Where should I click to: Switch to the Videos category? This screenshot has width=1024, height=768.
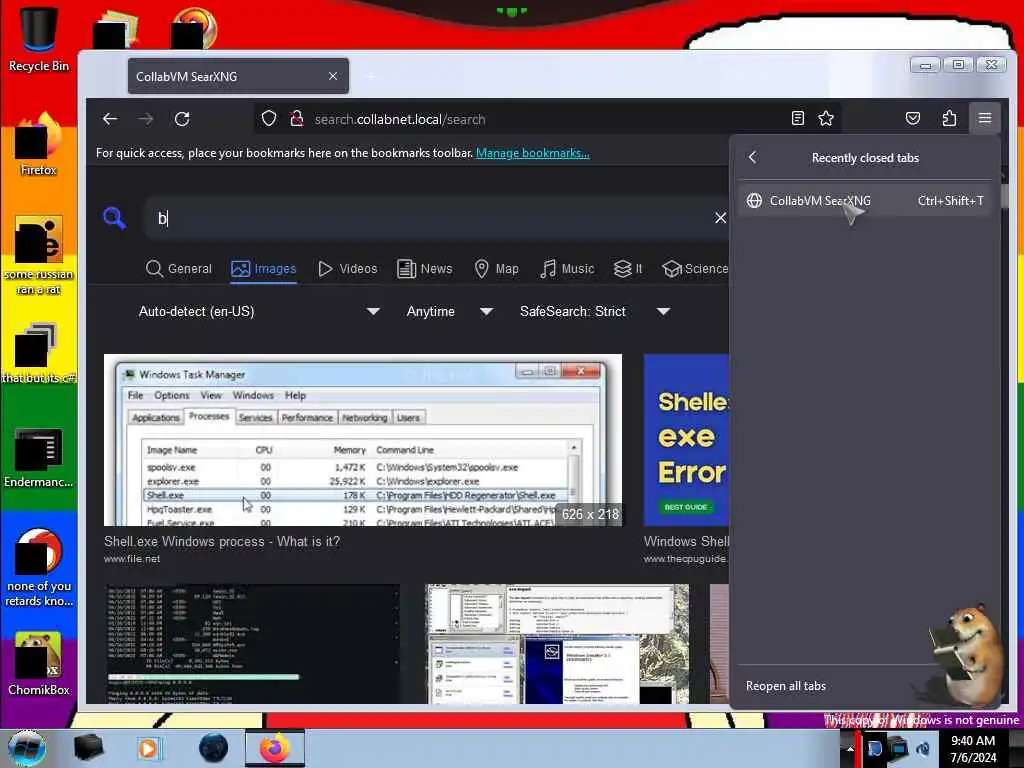pos(347,268)
